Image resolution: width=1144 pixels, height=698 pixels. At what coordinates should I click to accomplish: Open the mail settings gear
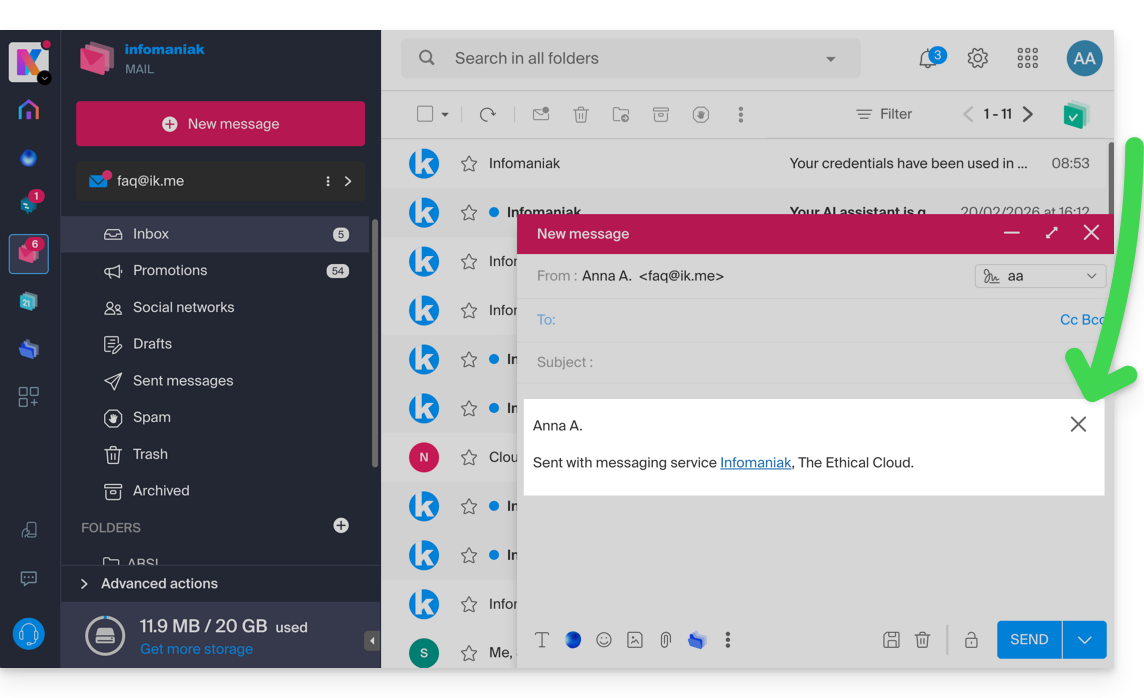[978, 59]
